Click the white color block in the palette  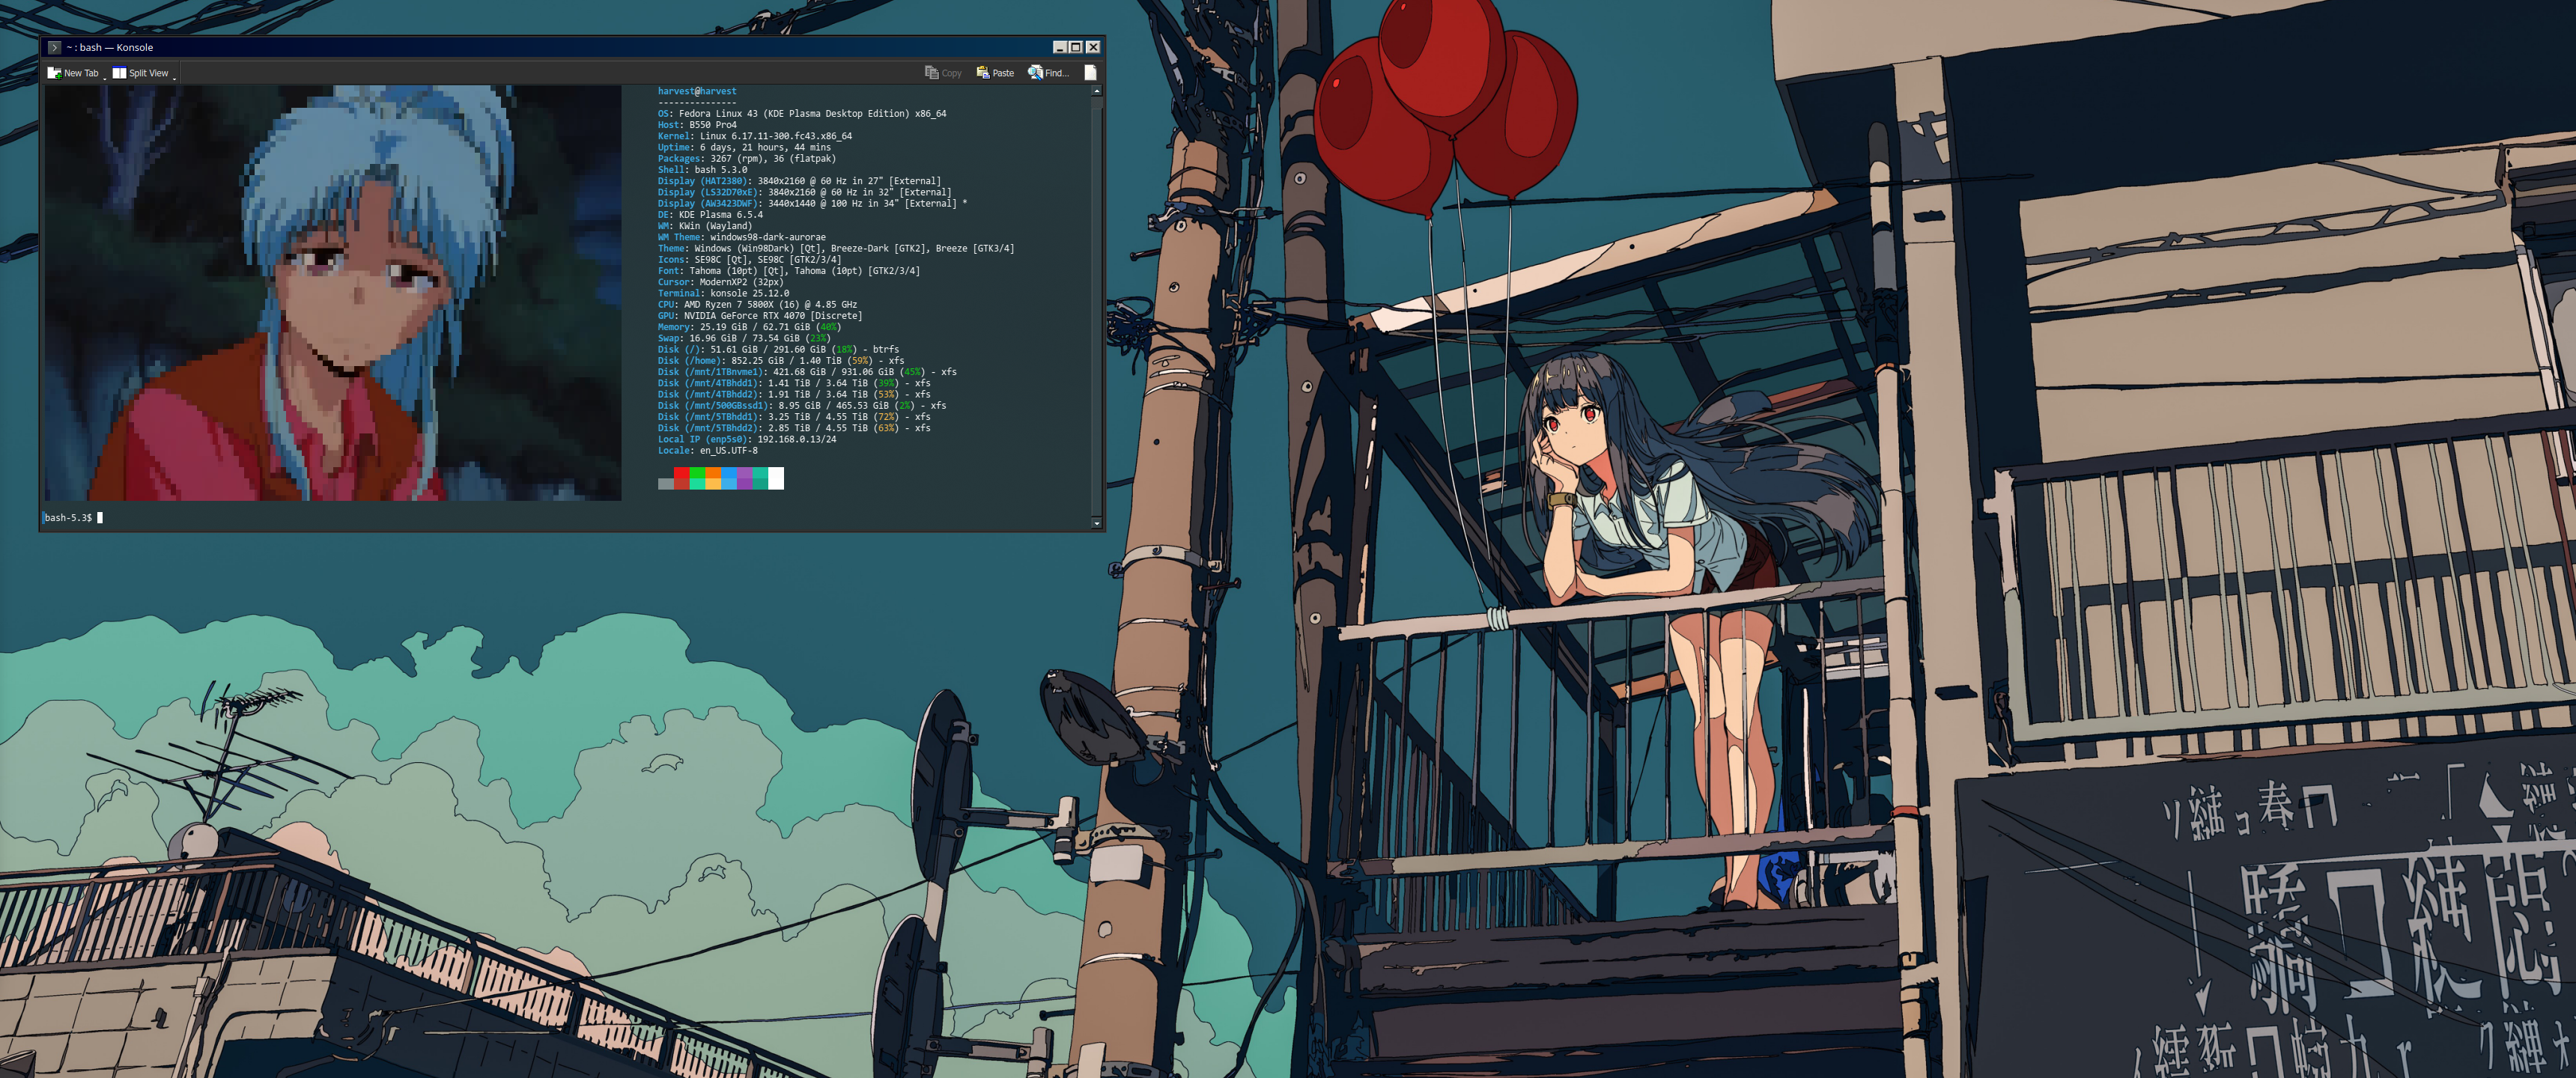(x=776, y=479)
